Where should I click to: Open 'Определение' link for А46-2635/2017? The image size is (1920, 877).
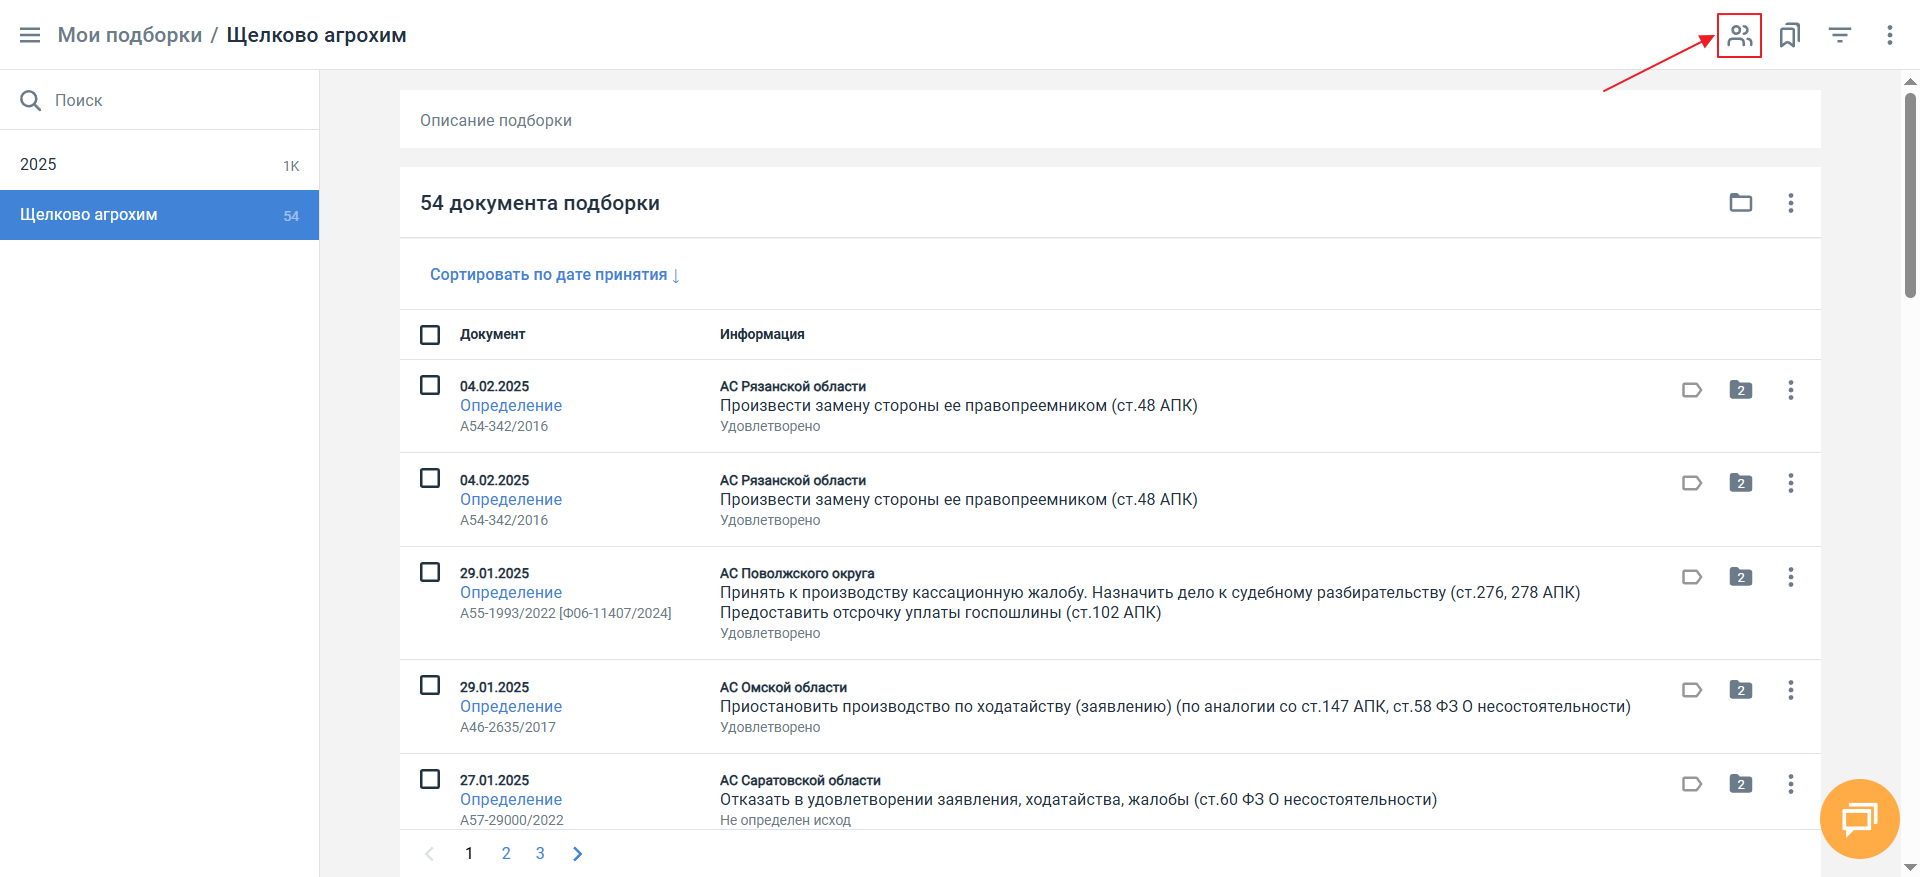[x=511, y=707]
